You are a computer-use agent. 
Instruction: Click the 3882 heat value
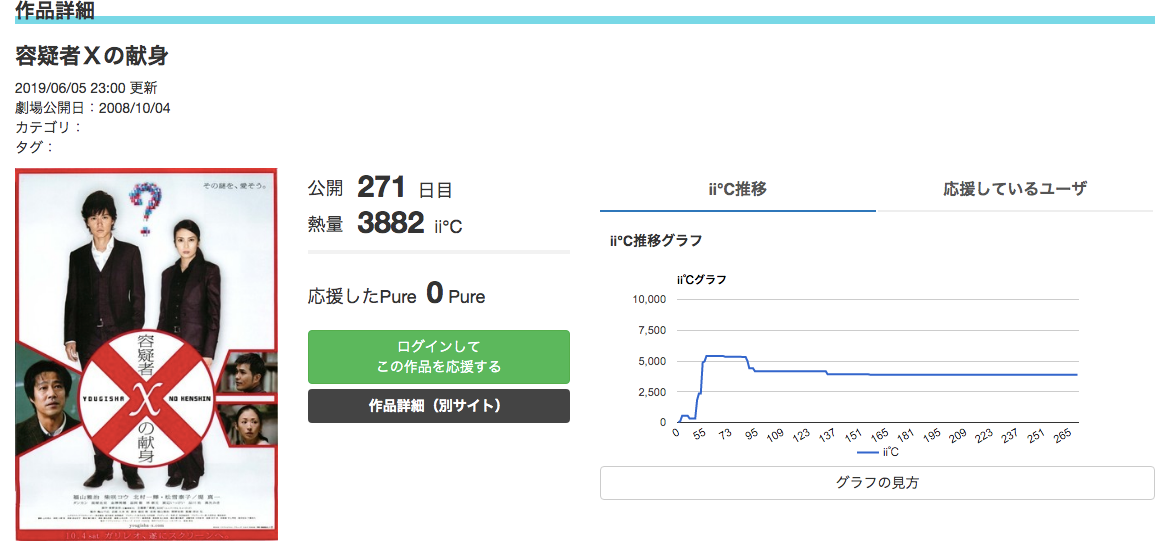click(391, 222)
